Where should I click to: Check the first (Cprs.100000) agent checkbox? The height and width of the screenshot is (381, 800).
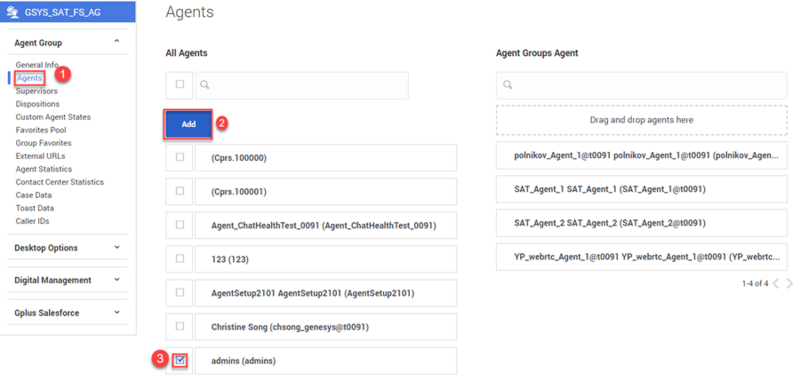[180, 157]
